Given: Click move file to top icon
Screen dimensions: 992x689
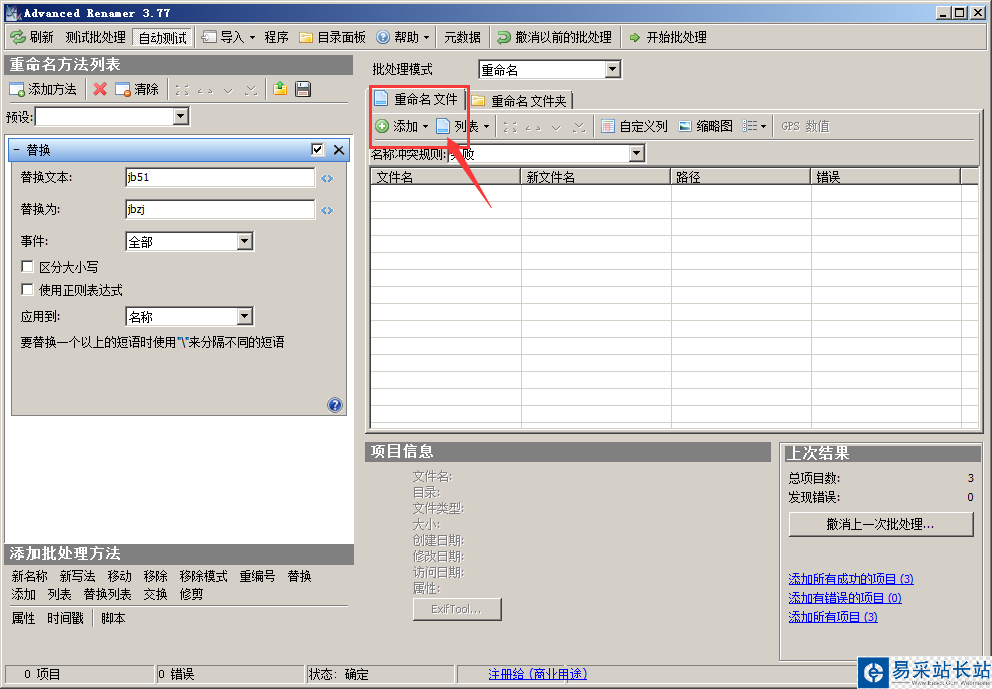Looking at the screenshot, I should coord(510,127).
